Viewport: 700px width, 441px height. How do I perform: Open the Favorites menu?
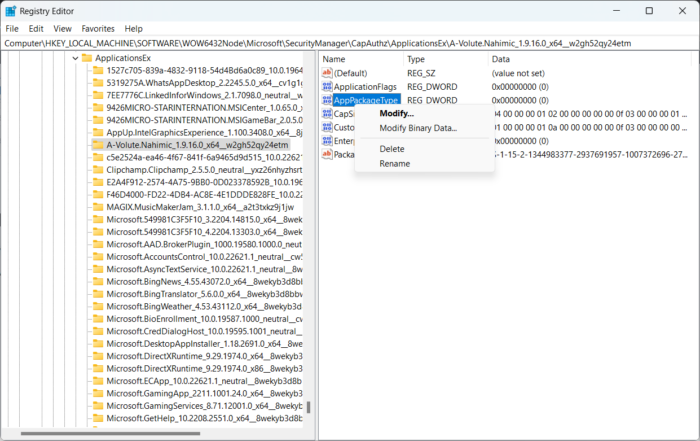(98, 29)
